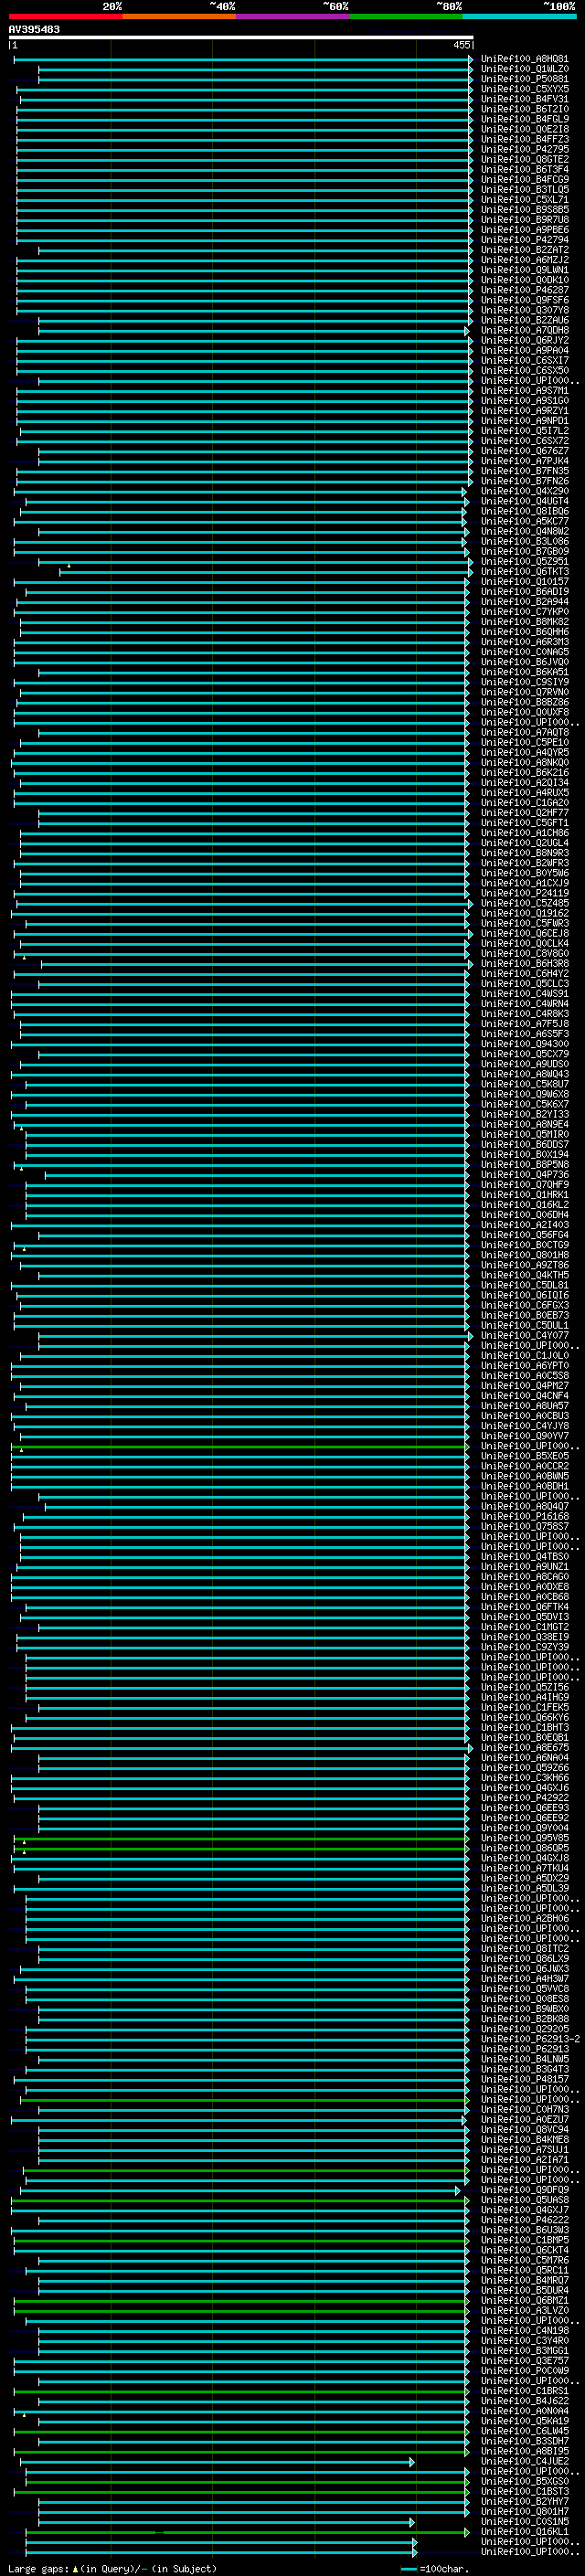Click the UniRef100_B3L086 label
The width and height of the screenshot is (585, 2576).
coord(525,541)
